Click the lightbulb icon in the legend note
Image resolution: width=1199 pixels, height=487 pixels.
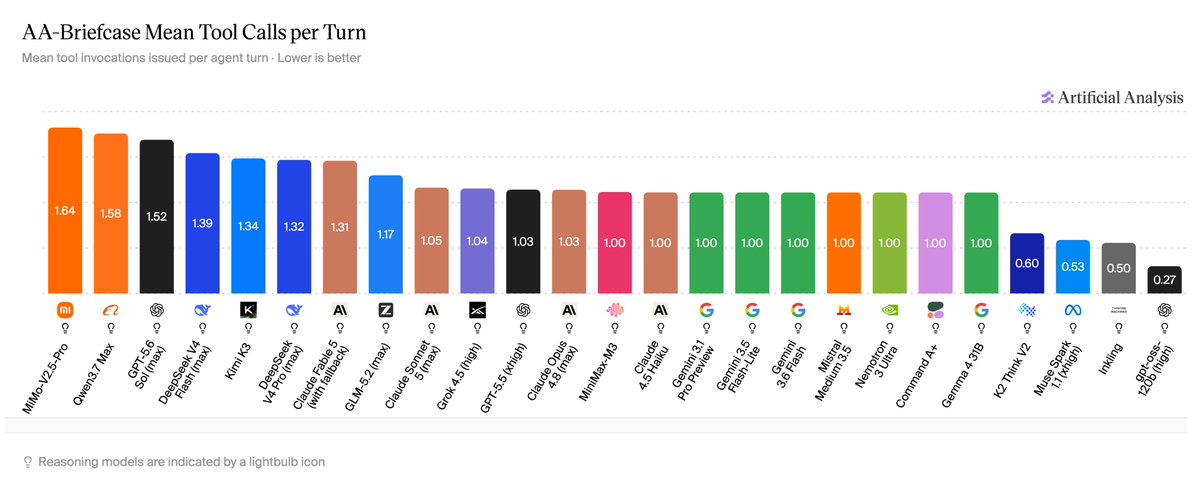[x=28, y=462]
